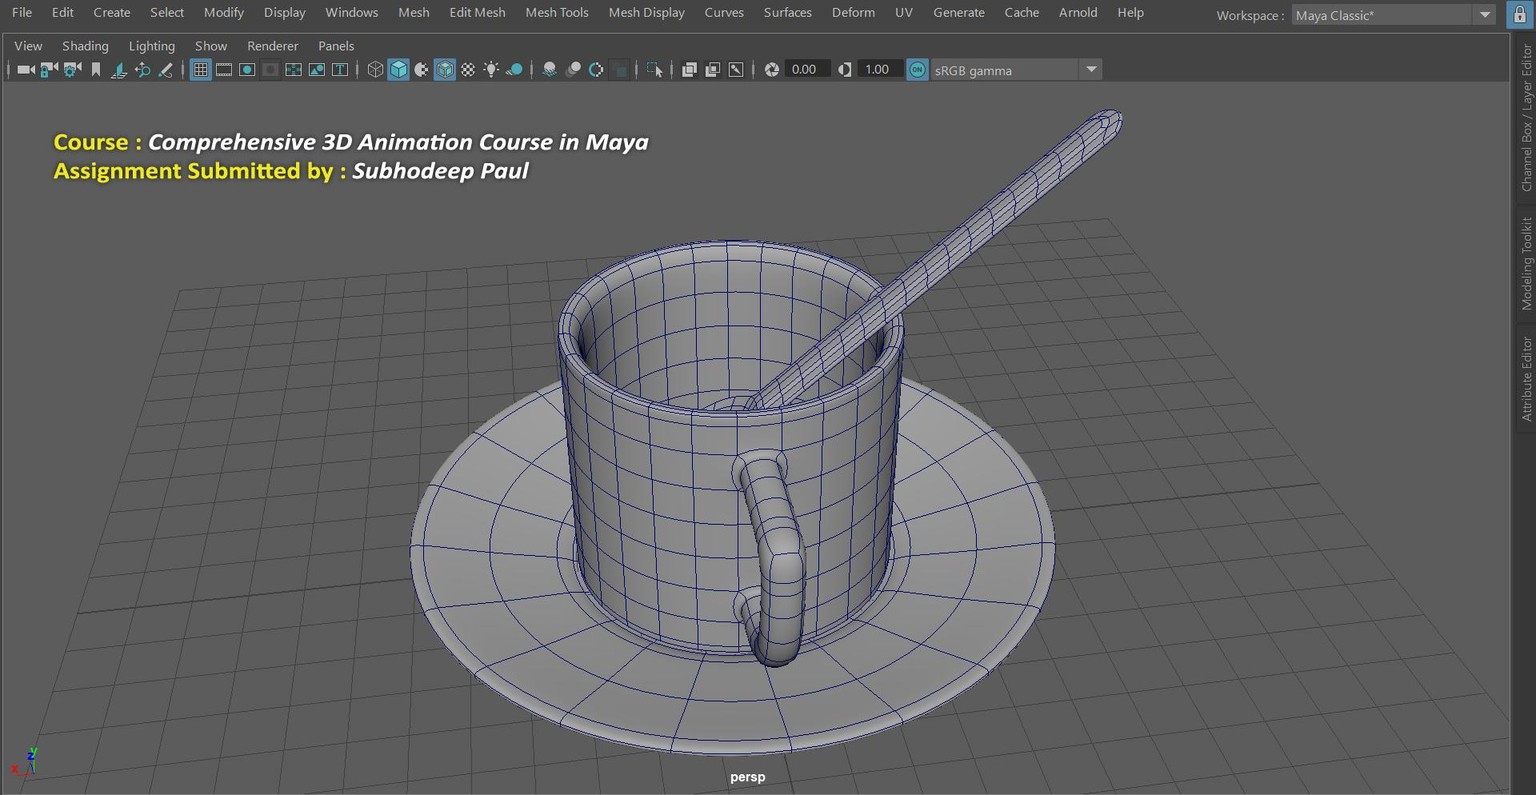Open the Edit Mesh menu
This screenshot has height=795, width=1536.
tap(478, 13)
